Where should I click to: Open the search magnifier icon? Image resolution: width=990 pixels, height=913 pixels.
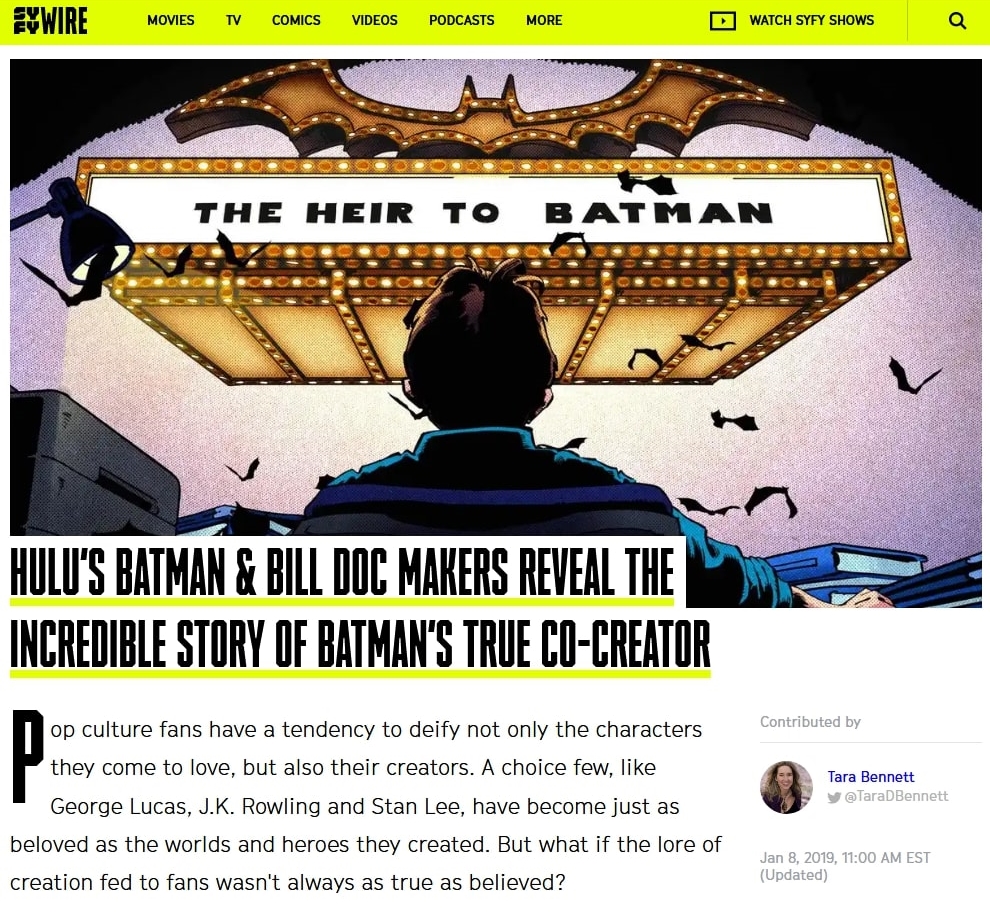coord(957,21)
